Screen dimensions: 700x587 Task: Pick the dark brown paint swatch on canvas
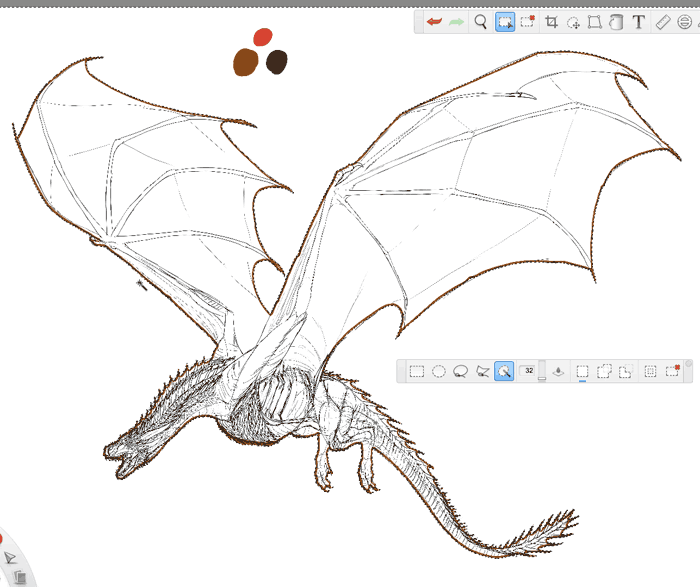(277, 62)
